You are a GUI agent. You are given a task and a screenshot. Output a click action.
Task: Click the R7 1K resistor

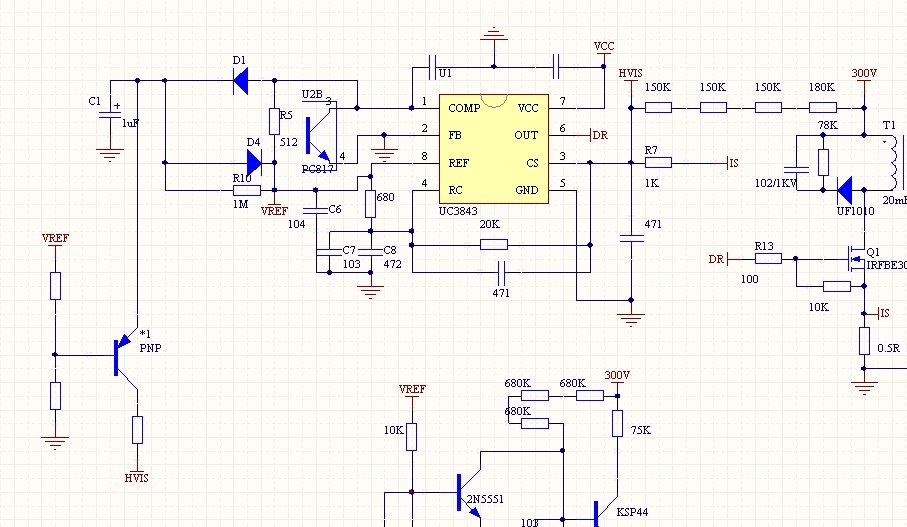[658, 162]
